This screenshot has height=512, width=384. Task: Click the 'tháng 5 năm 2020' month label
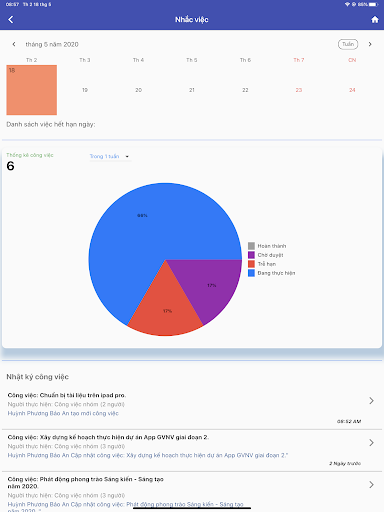[x=52, y=44]
